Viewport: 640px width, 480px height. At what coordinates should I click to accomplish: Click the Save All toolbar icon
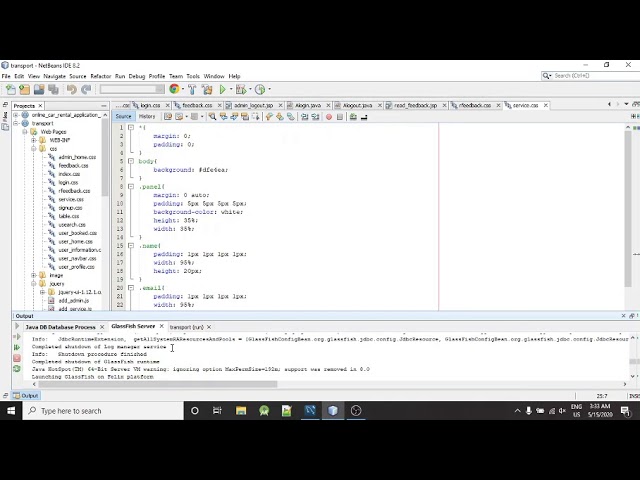(x=53, y=89)
